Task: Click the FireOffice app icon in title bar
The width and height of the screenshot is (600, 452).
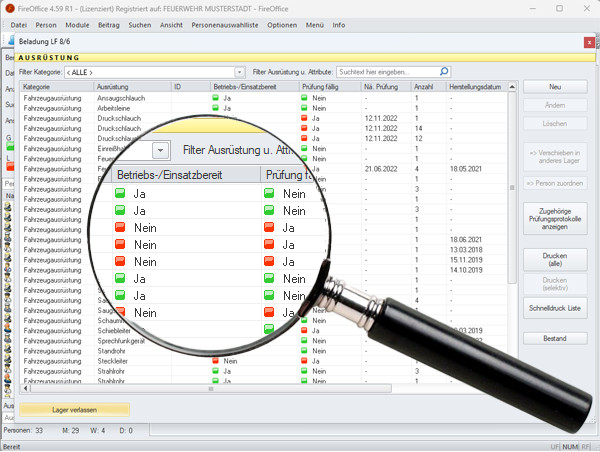Action: click(x=9, y=7)
